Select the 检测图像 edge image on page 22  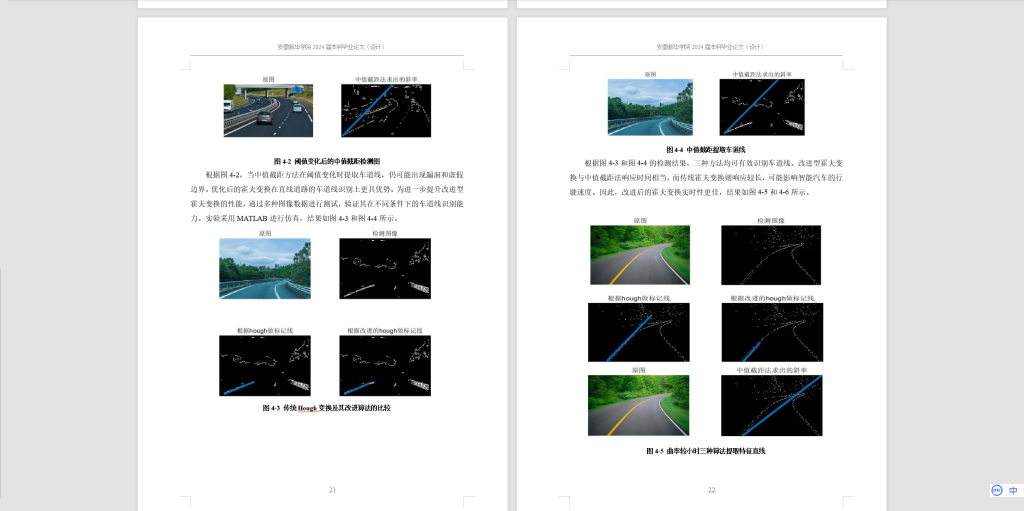771,255
